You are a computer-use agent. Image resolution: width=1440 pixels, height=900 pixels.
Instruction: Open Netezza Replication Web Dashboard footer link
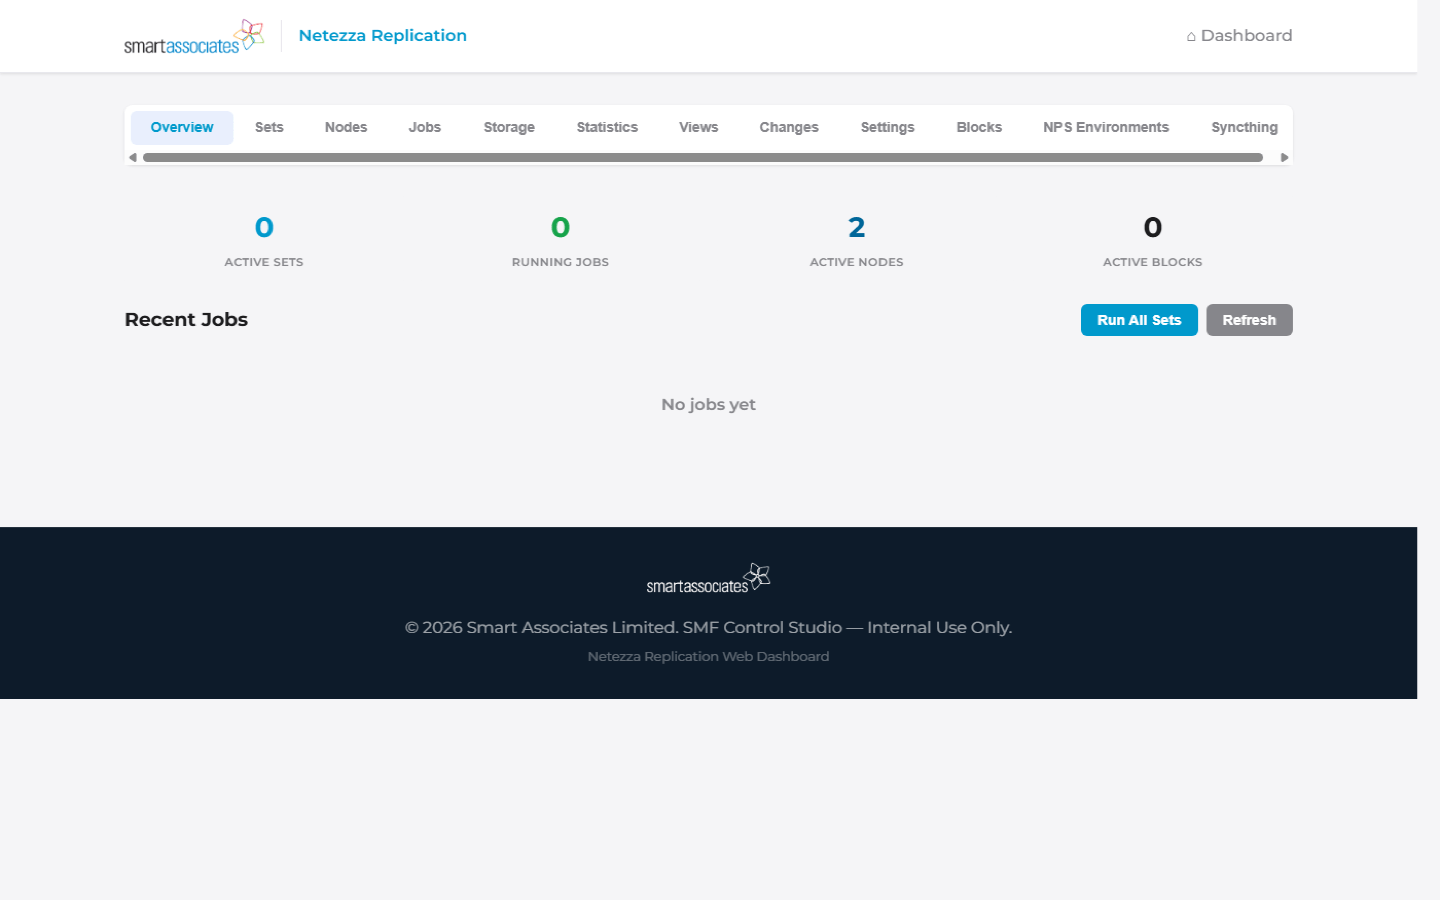pyautogui.click(x=708, y=656)
